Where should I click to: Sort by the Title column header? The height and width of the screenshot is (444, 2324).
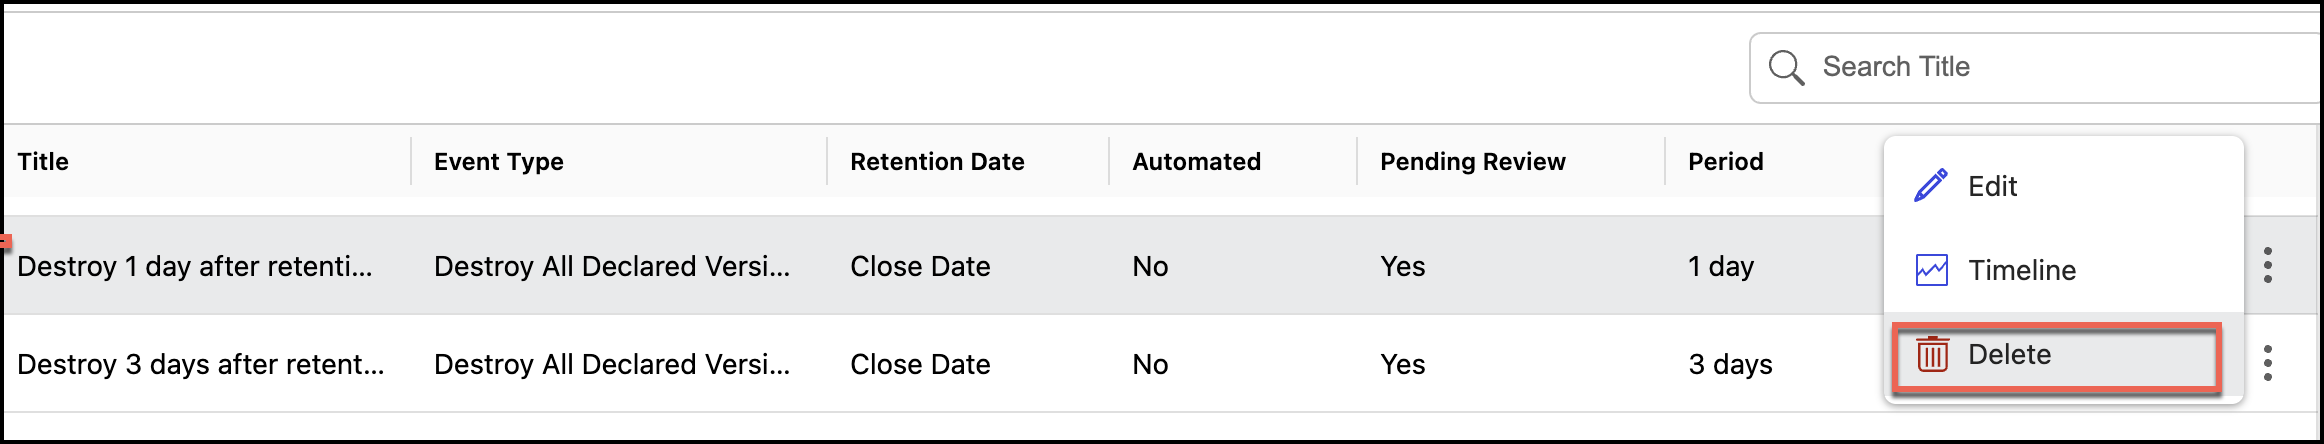pyautogui.click(x=43, y=162)
